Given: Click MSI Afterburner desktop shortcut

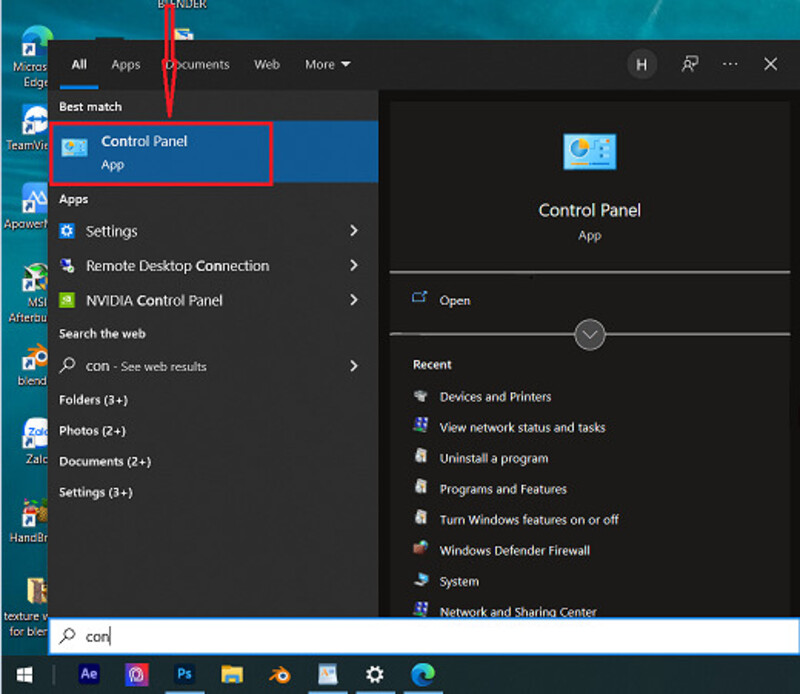Looking at the screenshot, I should pos(28,292).
